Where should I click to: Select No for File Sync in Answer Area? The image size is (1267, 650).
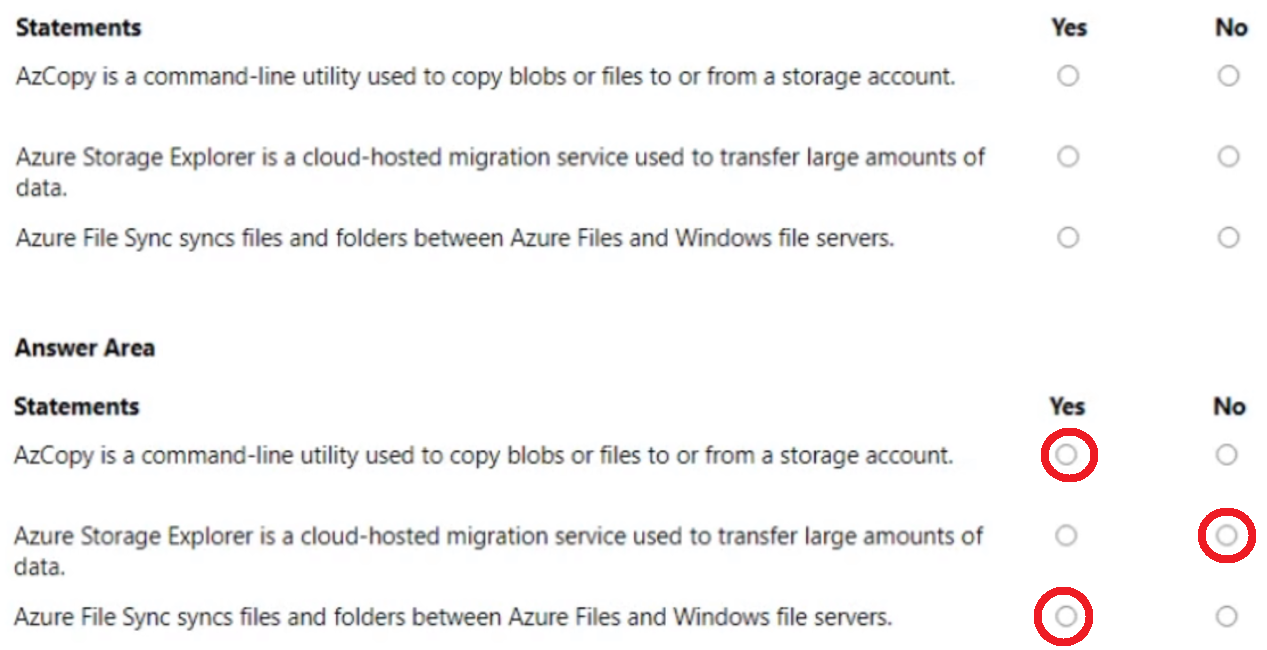[x=1227, y=617]
